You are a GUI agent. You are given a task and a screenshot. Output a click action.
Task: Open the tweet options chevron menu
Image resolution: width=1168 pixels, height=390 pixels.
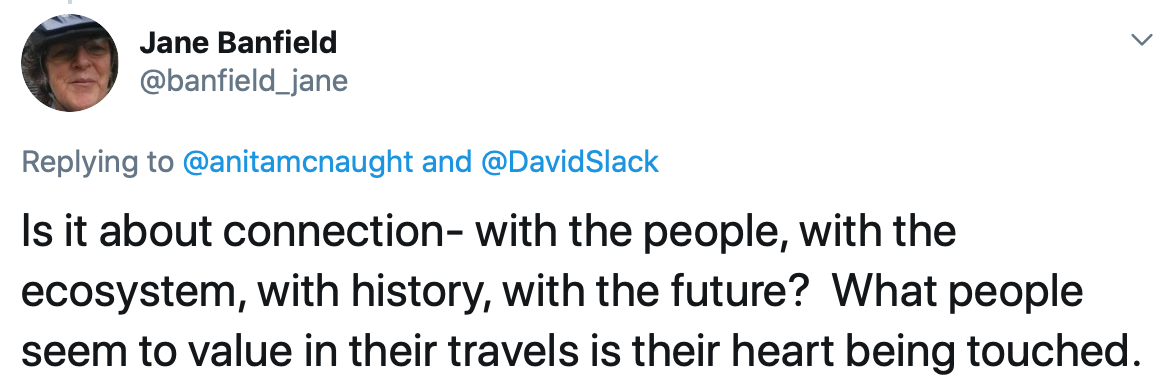[1141, 39]
